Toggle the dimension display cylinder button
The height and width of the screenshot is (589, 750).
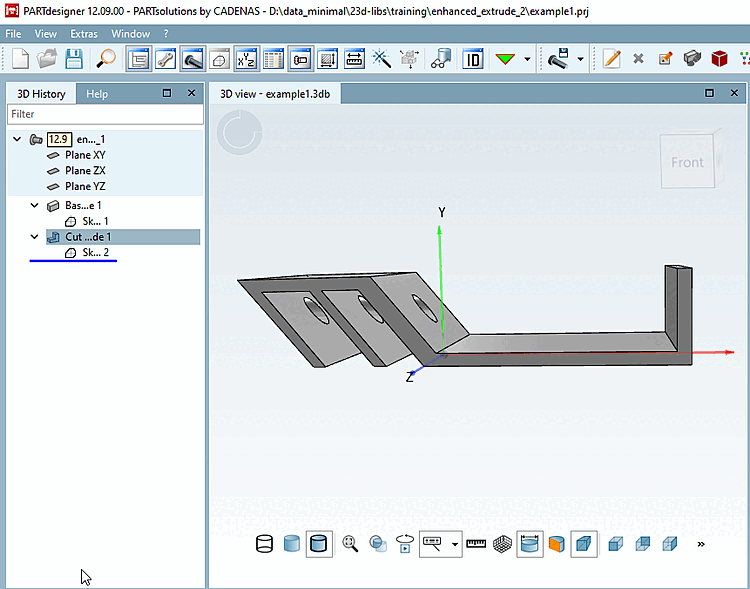coord(530,544)
